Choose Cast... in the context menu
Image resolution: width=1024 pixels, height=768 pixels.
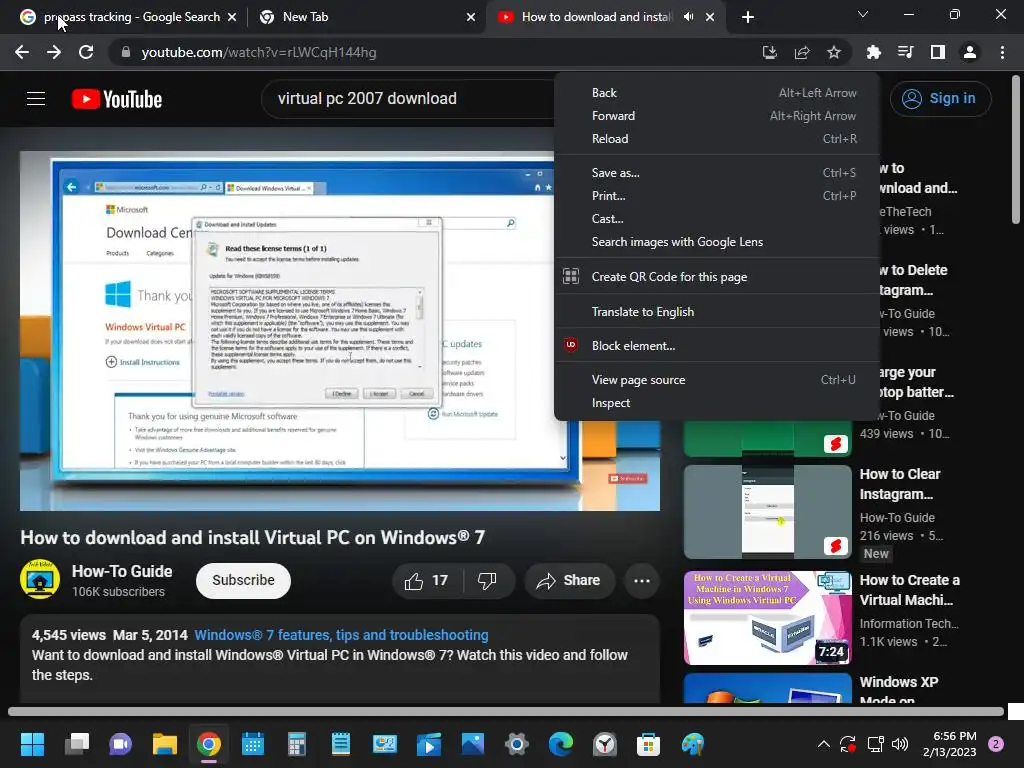click(716, 219)
